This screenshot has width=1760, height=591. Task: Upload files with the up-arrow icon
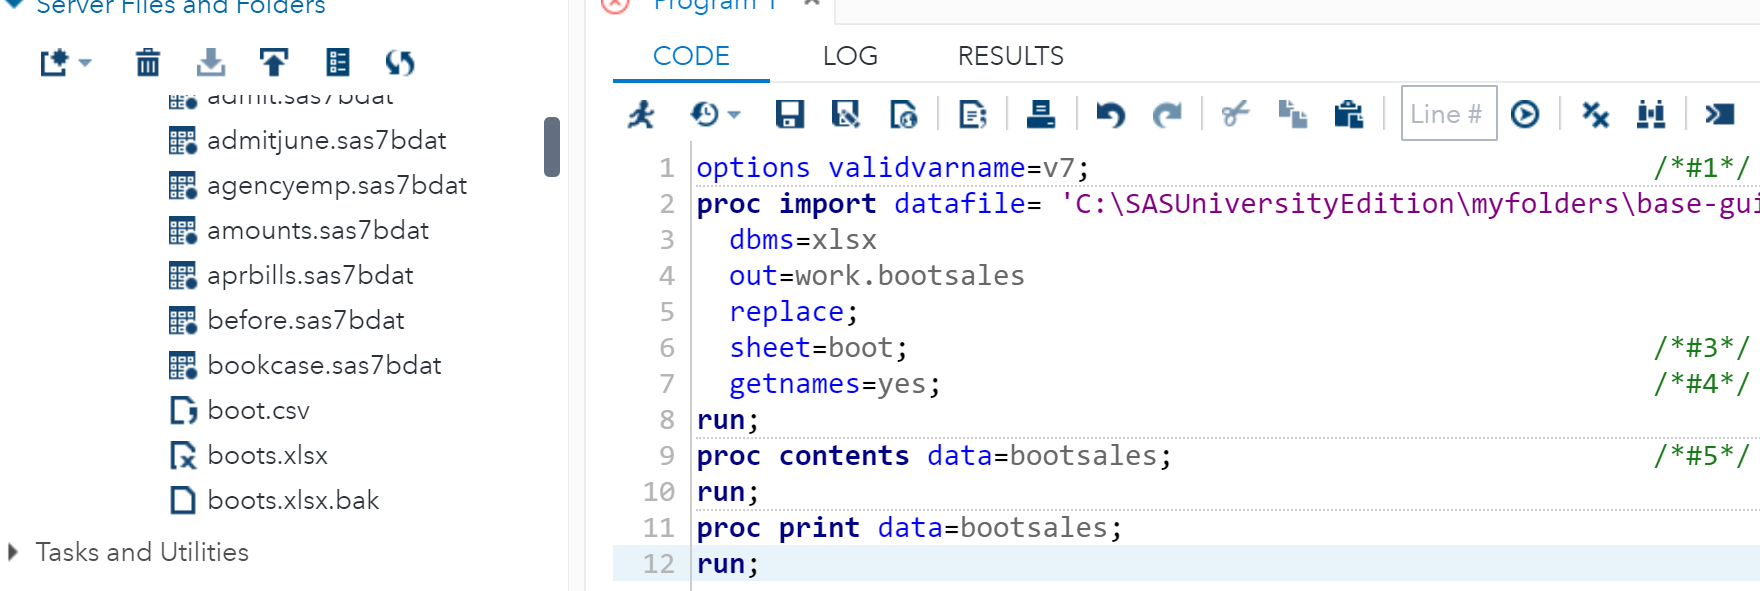pos(273,63)
